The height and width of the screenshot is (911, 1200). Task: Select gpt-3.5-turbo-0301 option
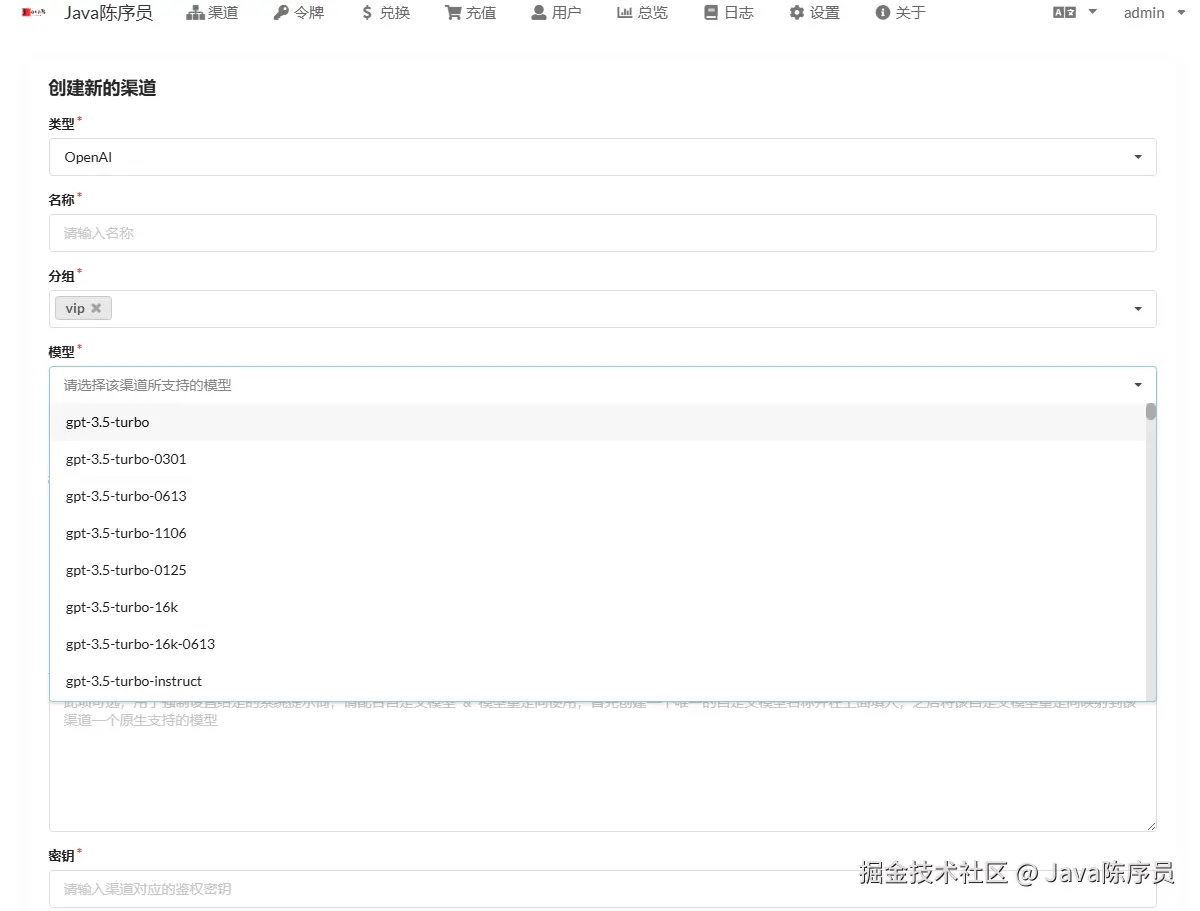pos(598,459)
